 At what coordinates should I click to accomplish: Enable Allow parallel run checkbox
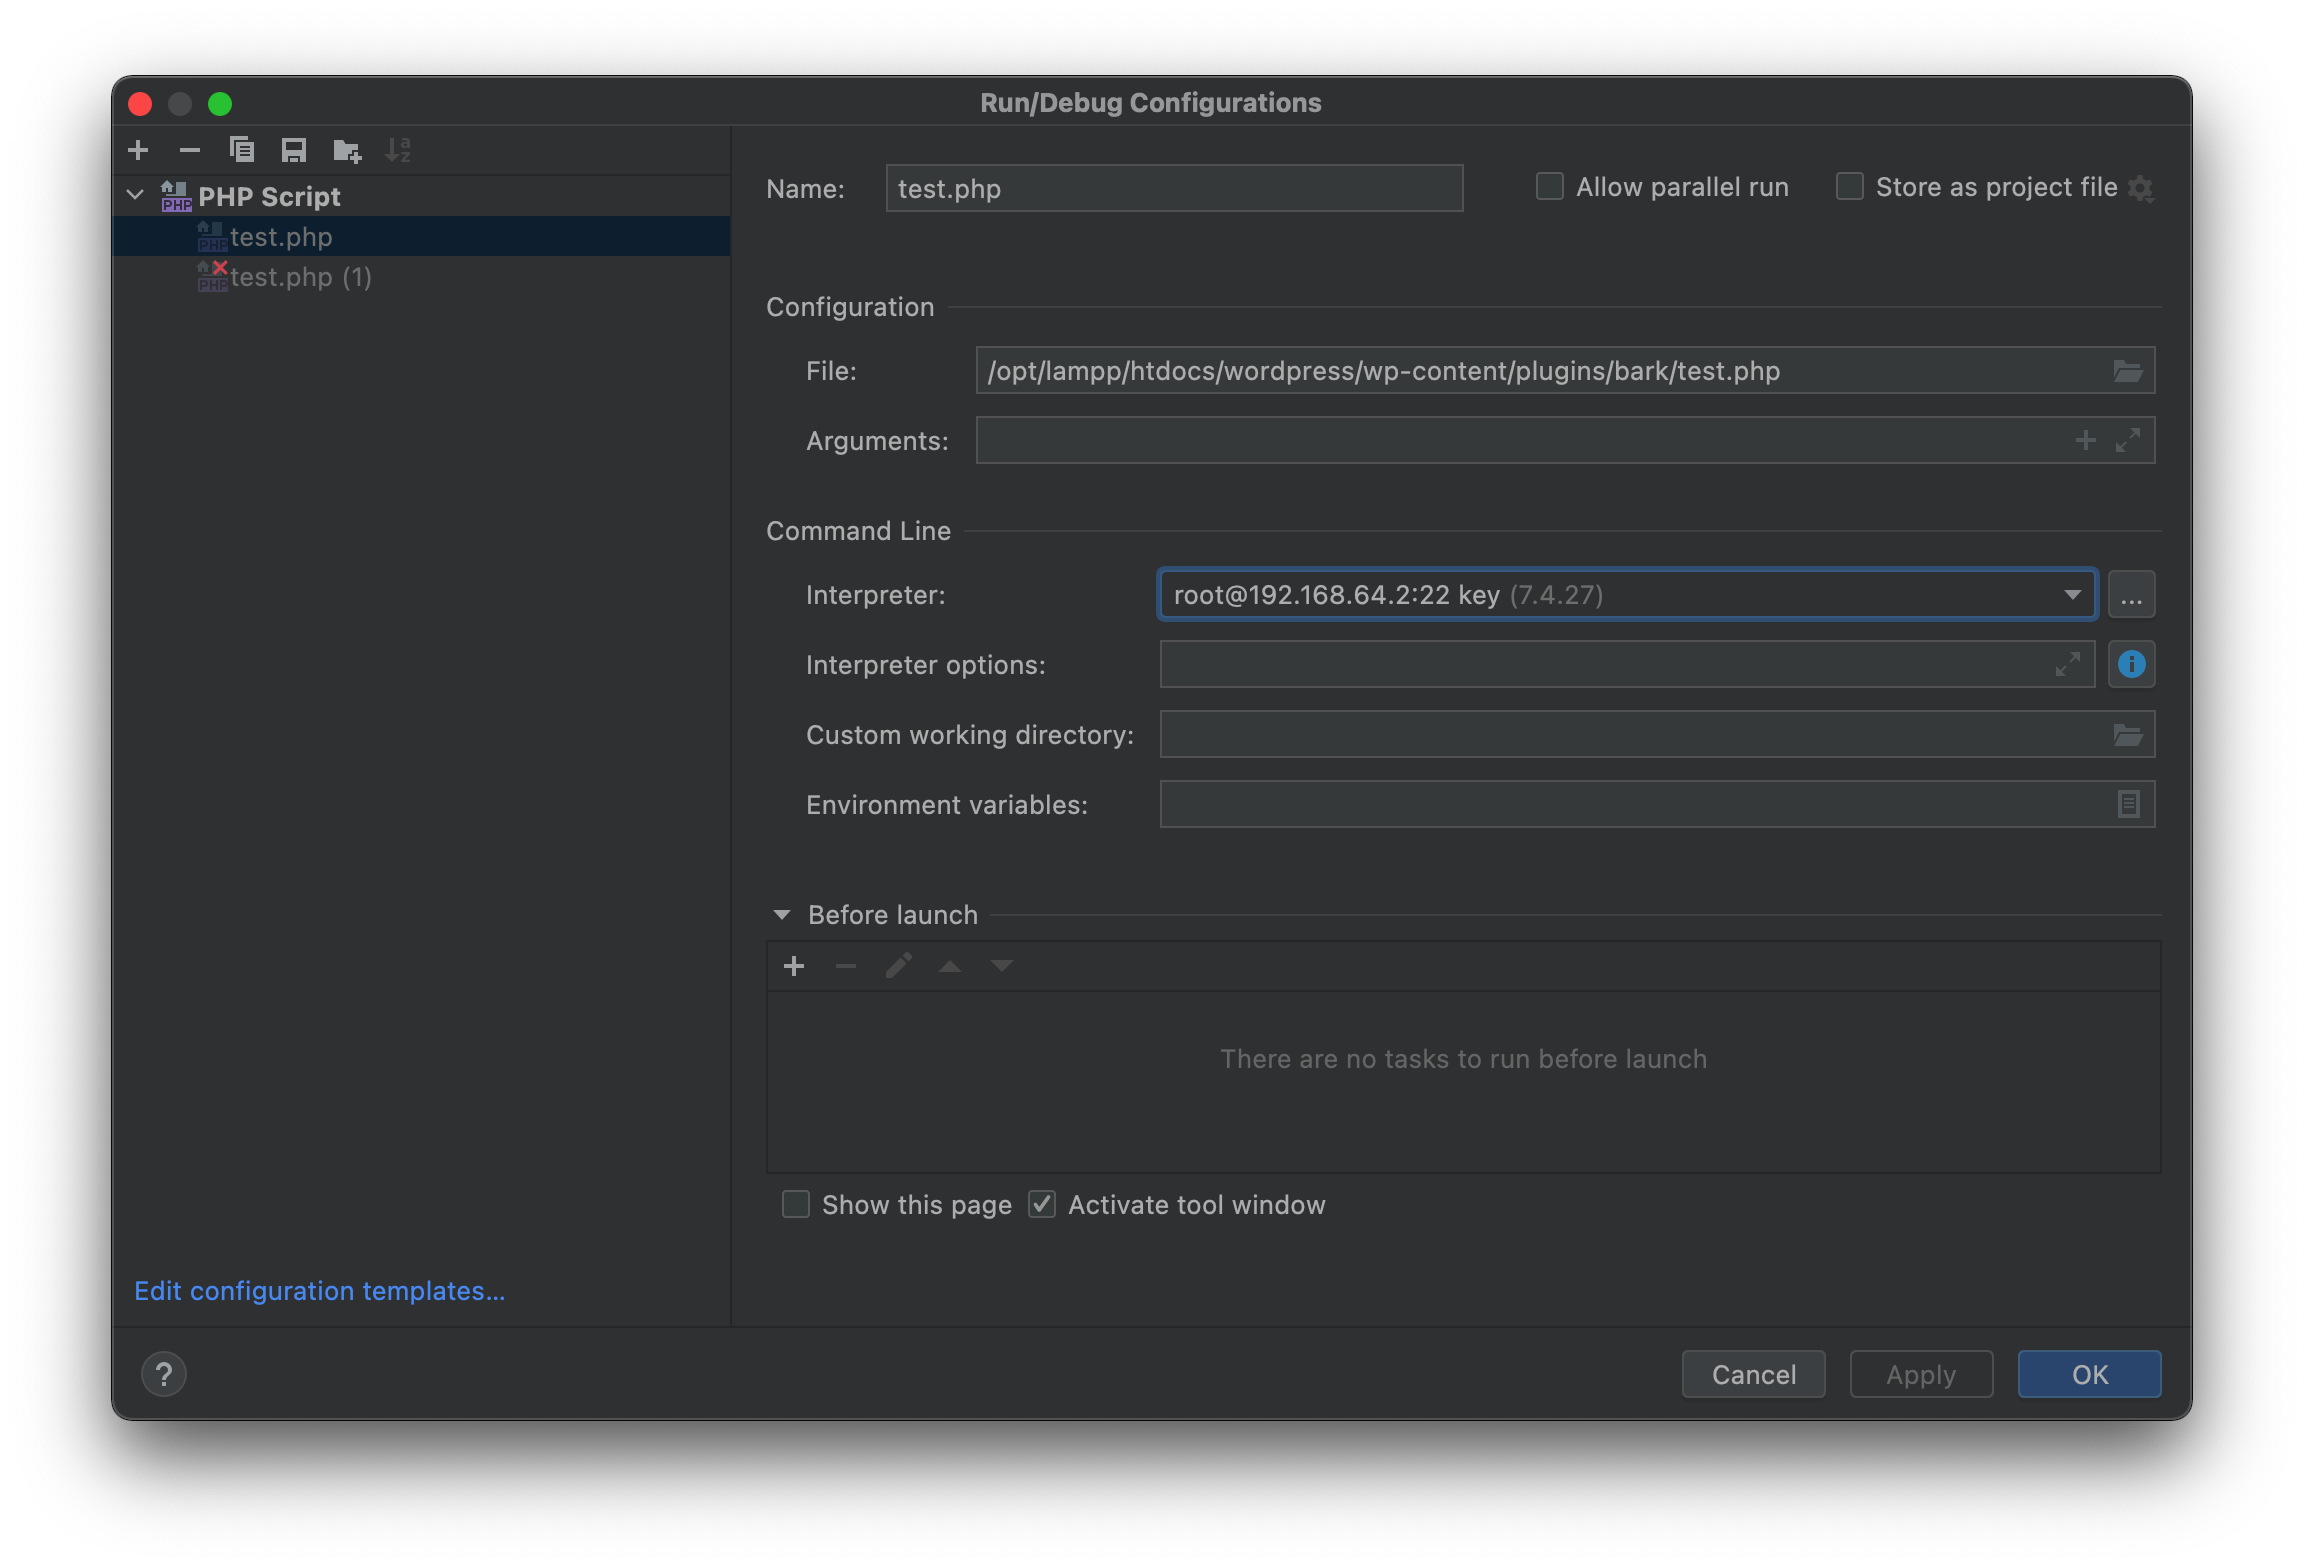pyautogui.click(x=1549, y=187)
